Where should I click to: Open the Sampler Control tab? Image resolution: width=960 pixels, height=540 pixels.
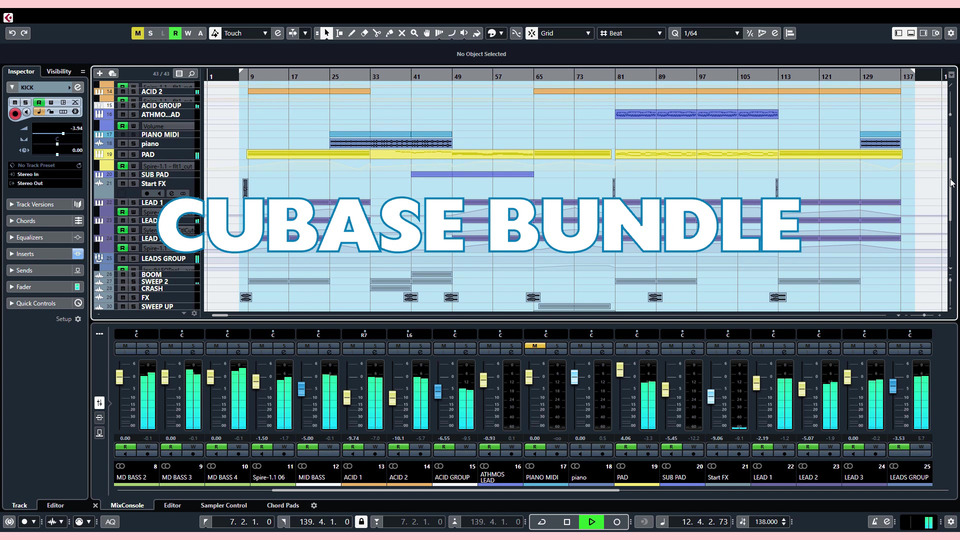223,506
